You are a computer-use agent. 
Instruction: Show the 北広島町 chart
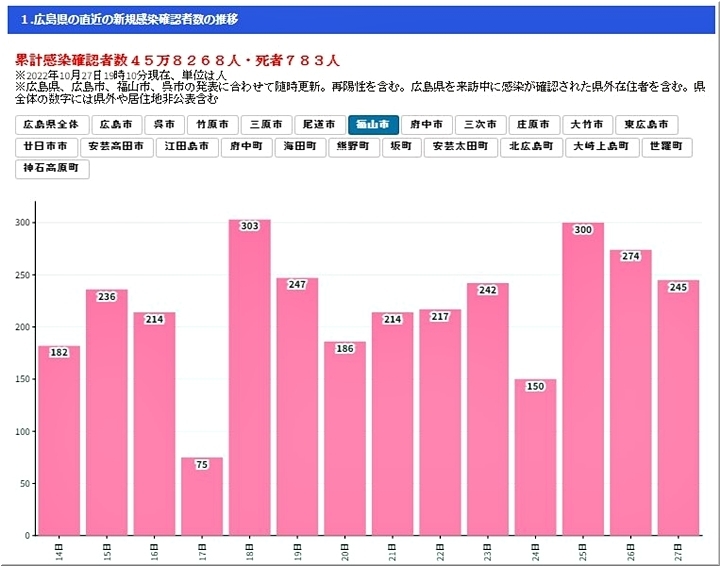[x=530, y=147]
